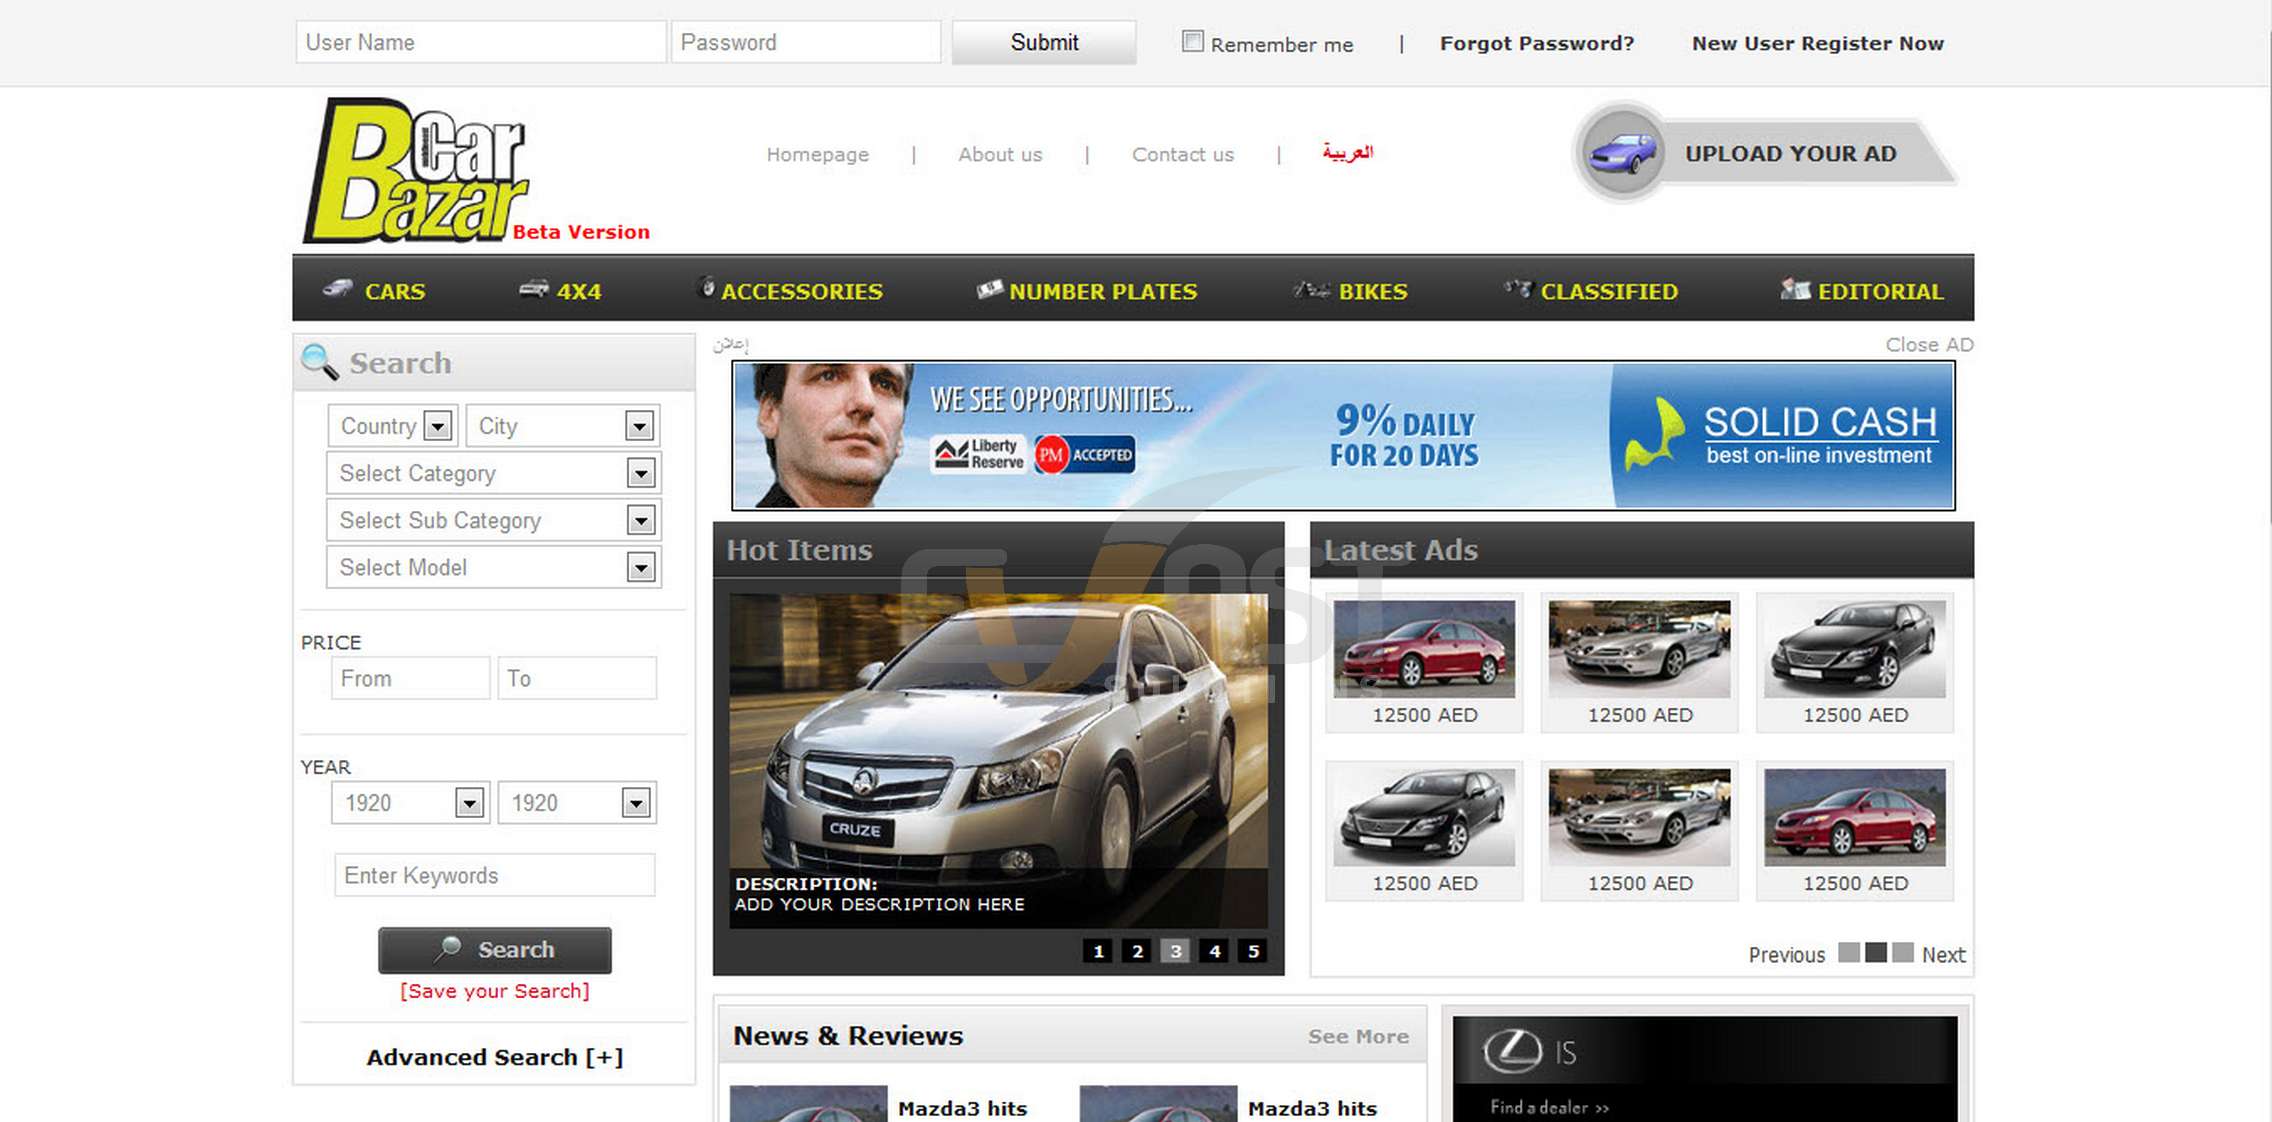Click the Lexus logo in the dealer ad
The image size is (2272, 1122).
tap(1512, 1051)
